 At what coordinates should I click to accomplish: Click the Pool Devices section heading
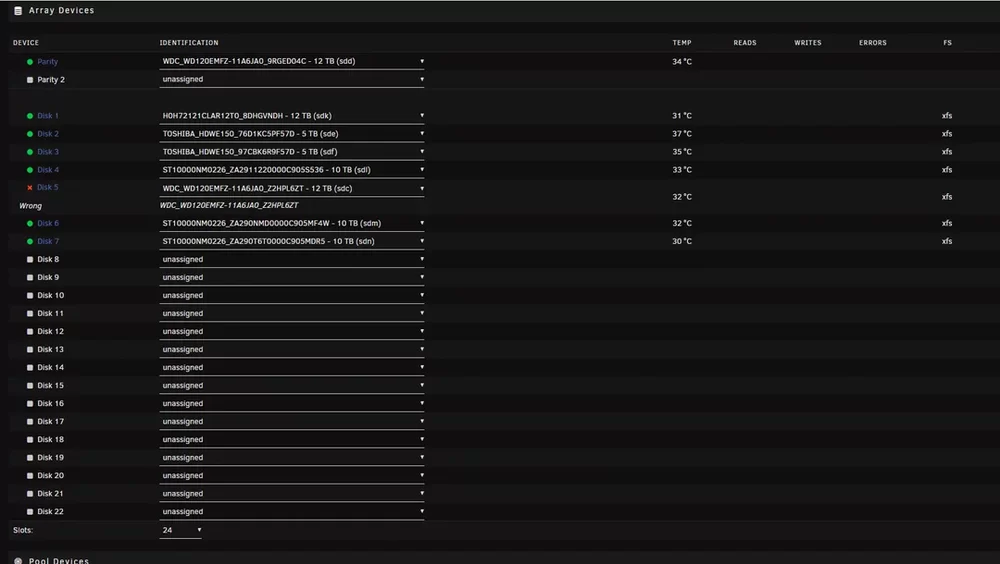59,561
